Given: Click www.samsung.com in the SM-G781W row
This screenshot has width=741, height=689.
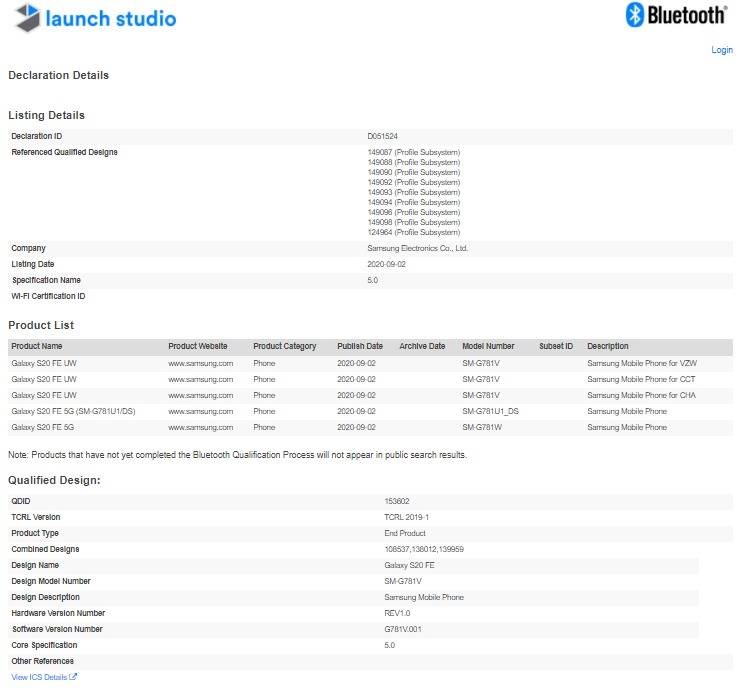Looking at the screenshot, I should coord(200,427).
